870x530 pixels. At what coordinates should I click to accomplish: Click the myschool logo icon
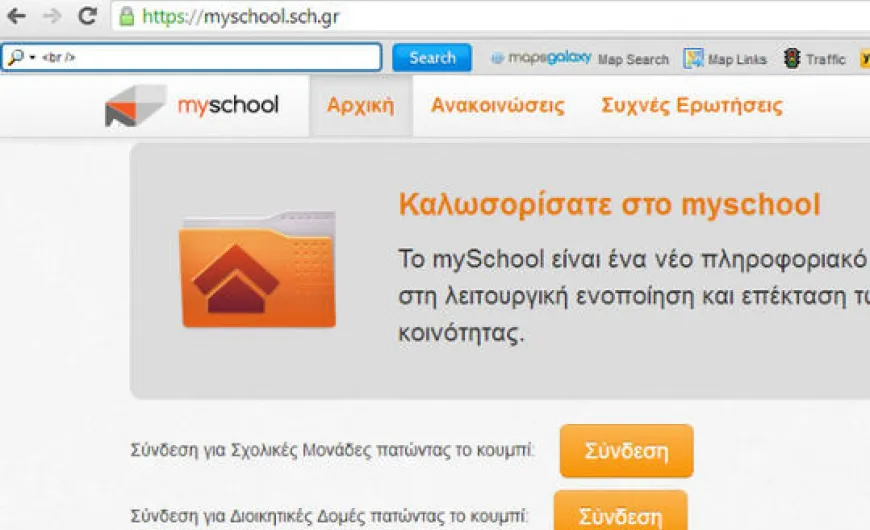click(x=135, y=105)
